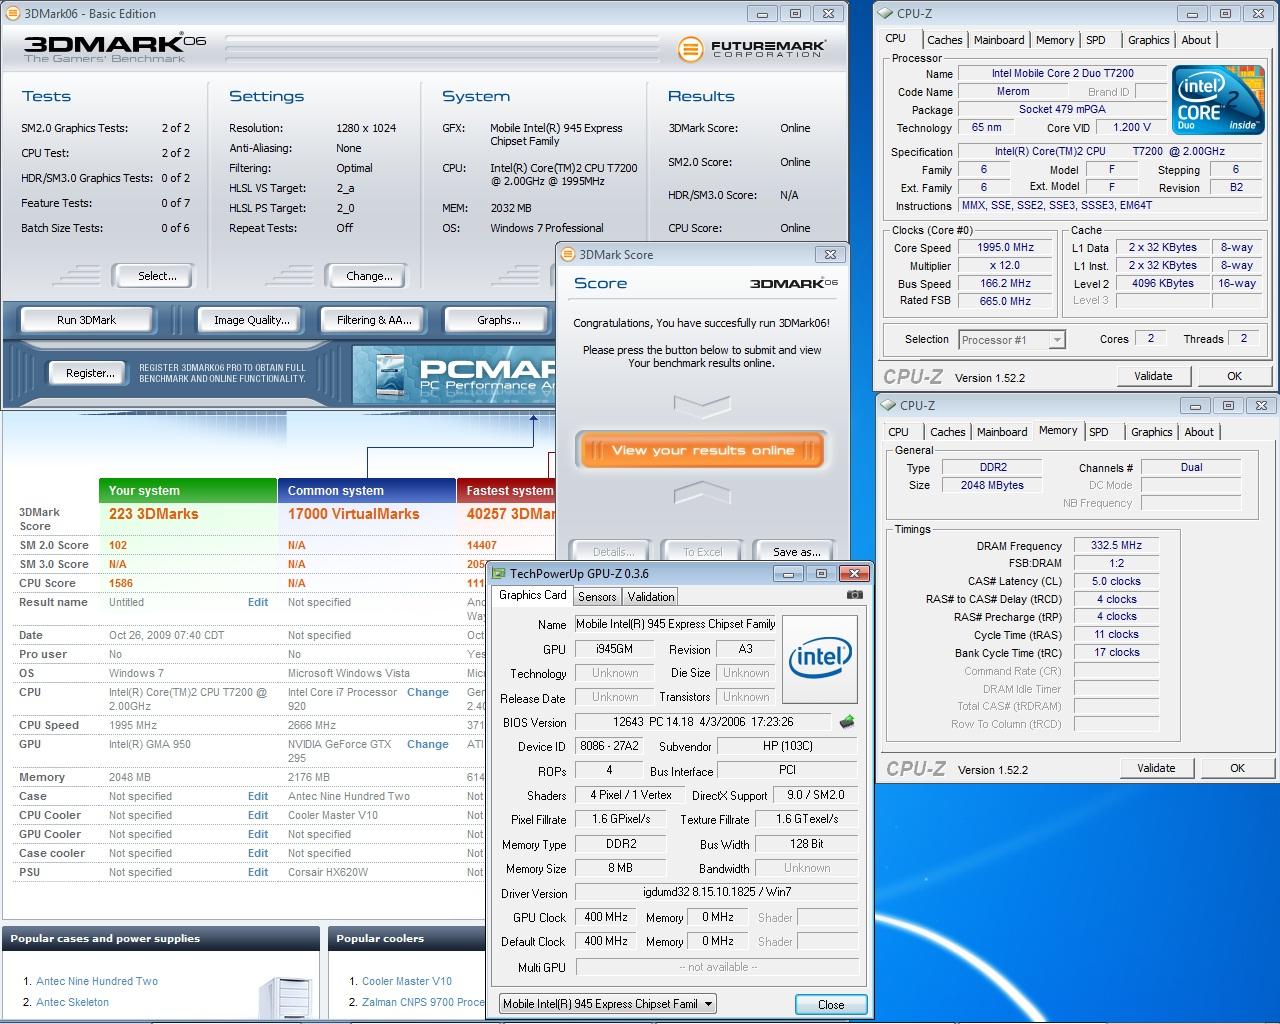
Task: Click Graphs... button
Action: tap(498, 320)
